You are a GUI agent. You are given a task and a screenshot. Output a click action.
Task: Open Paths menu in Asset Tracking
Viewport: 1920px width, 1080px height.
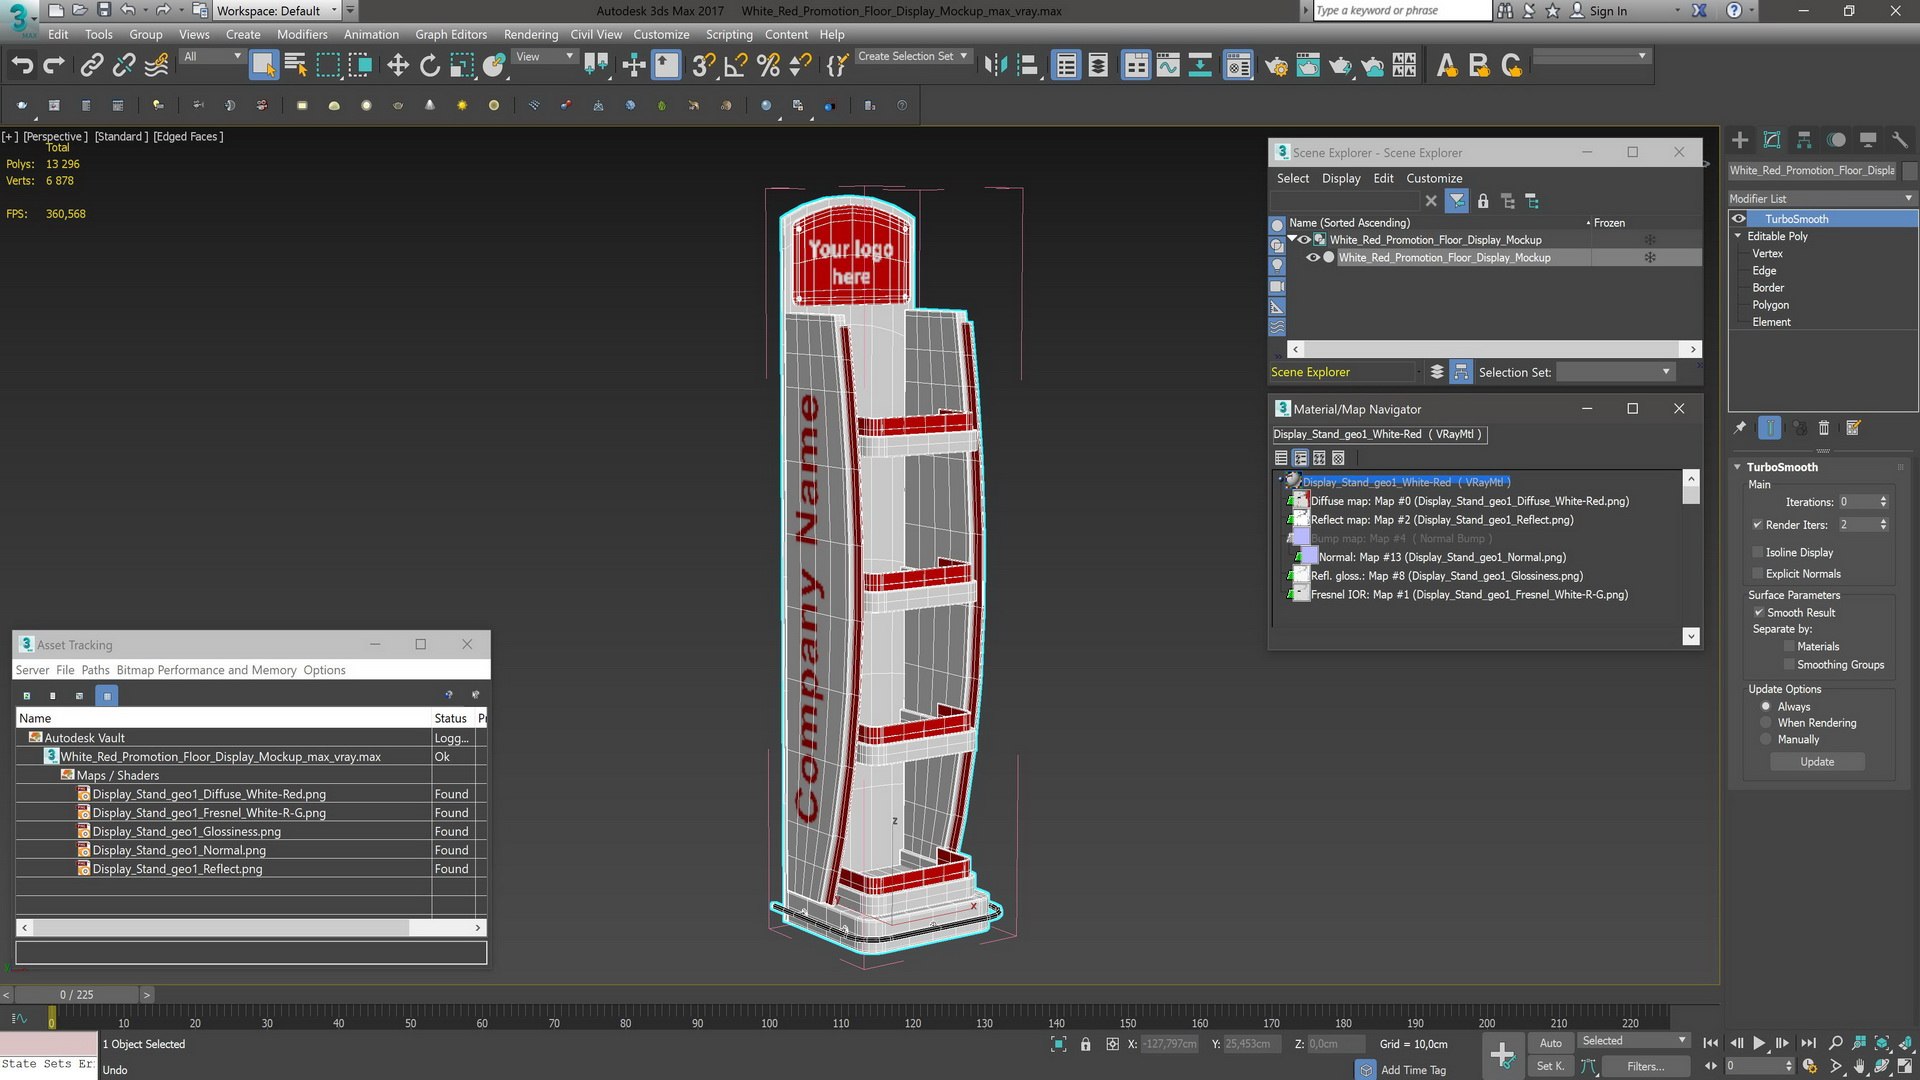95,670
